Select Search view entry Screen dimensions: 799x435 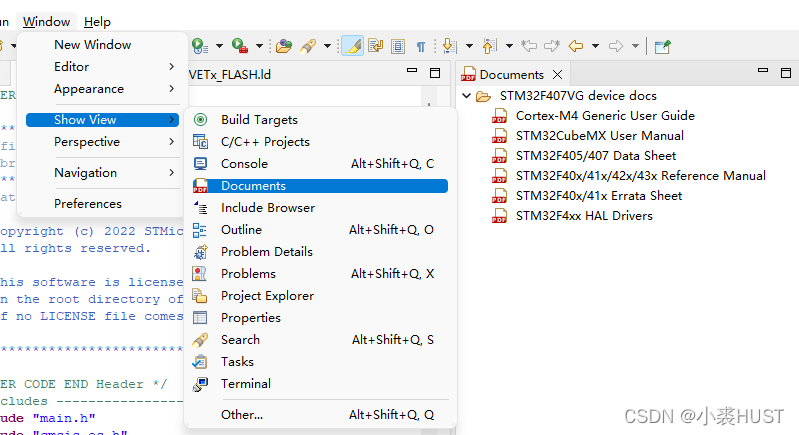pos(320,340)
